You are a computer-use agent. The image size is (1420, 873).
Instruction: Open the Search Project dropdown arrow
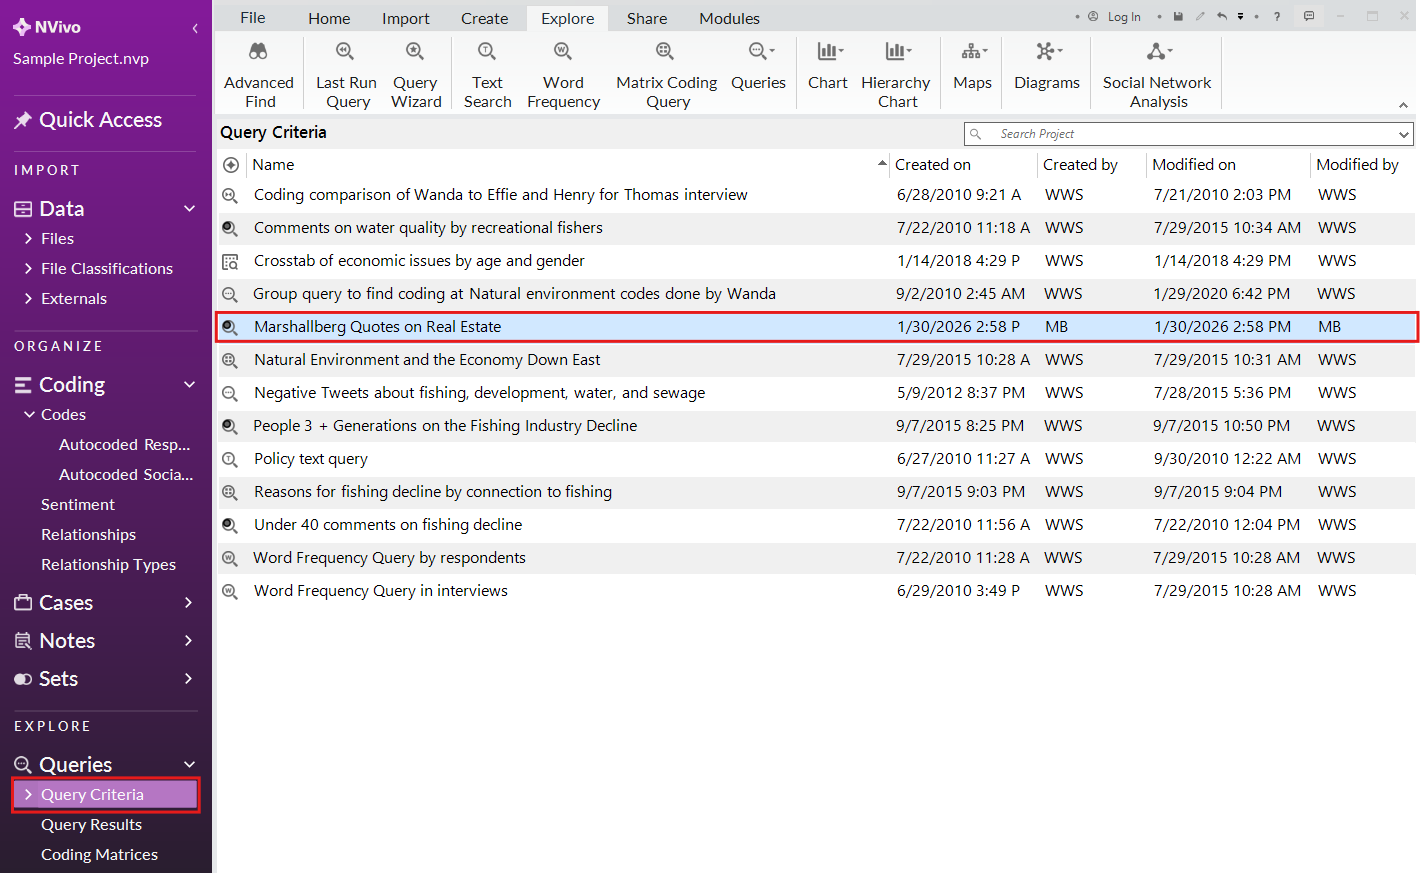point(1404,134)
